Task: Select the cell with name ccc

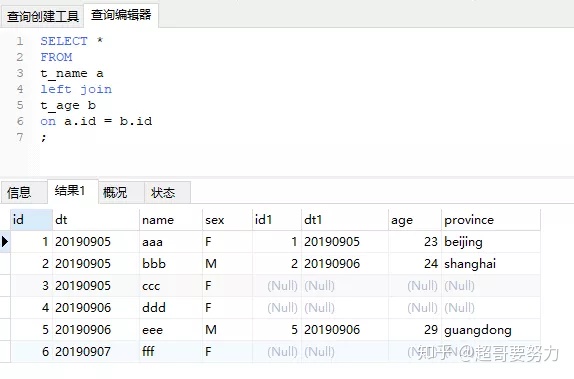Action: (x=171, y=286)
